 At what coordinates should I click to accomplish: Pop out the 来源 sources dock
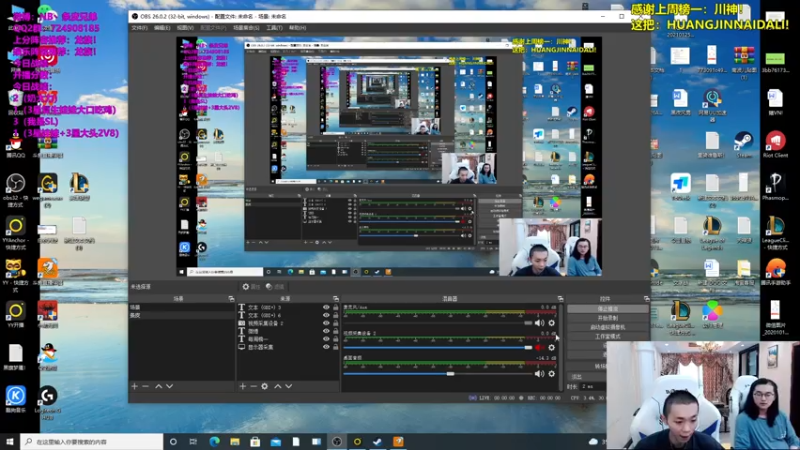[x=336, y=298]
